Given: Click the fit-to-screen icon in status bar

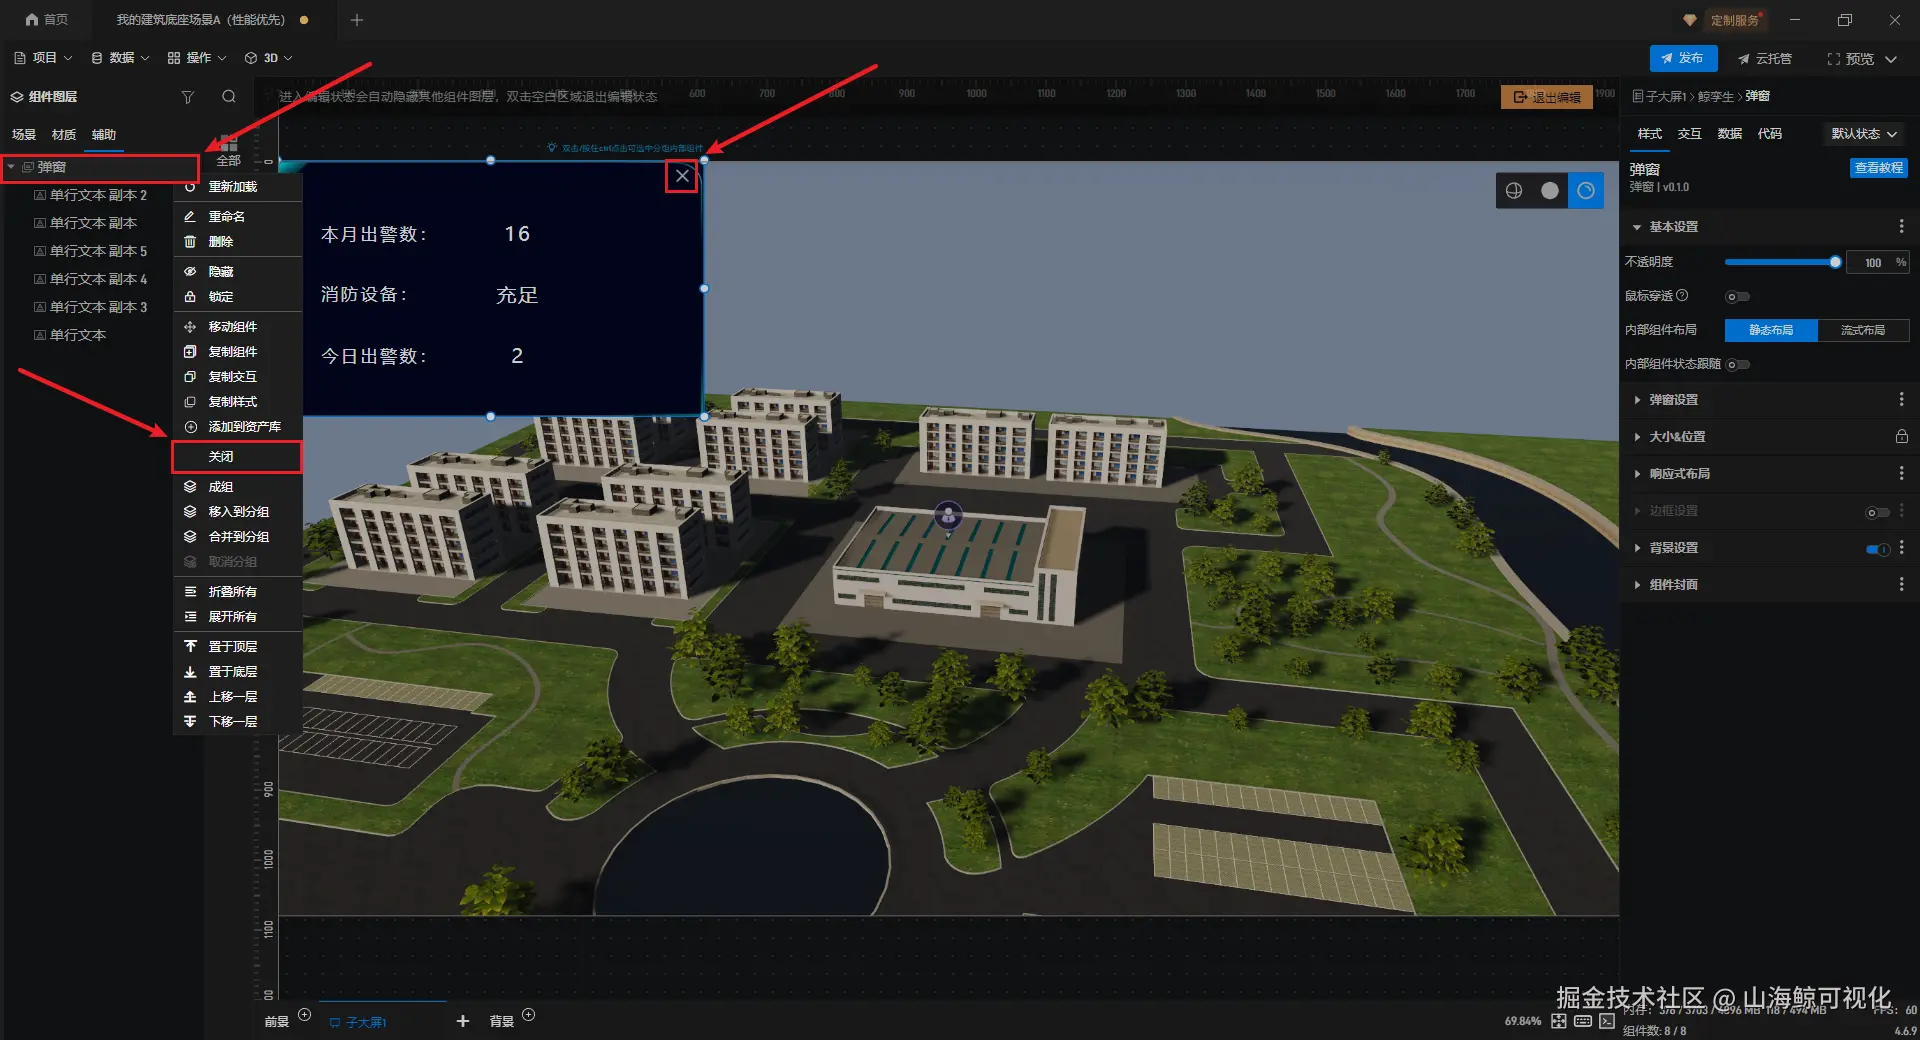Looking at the screenshot, I should pyautogui.click(x=1559, y=1021).
